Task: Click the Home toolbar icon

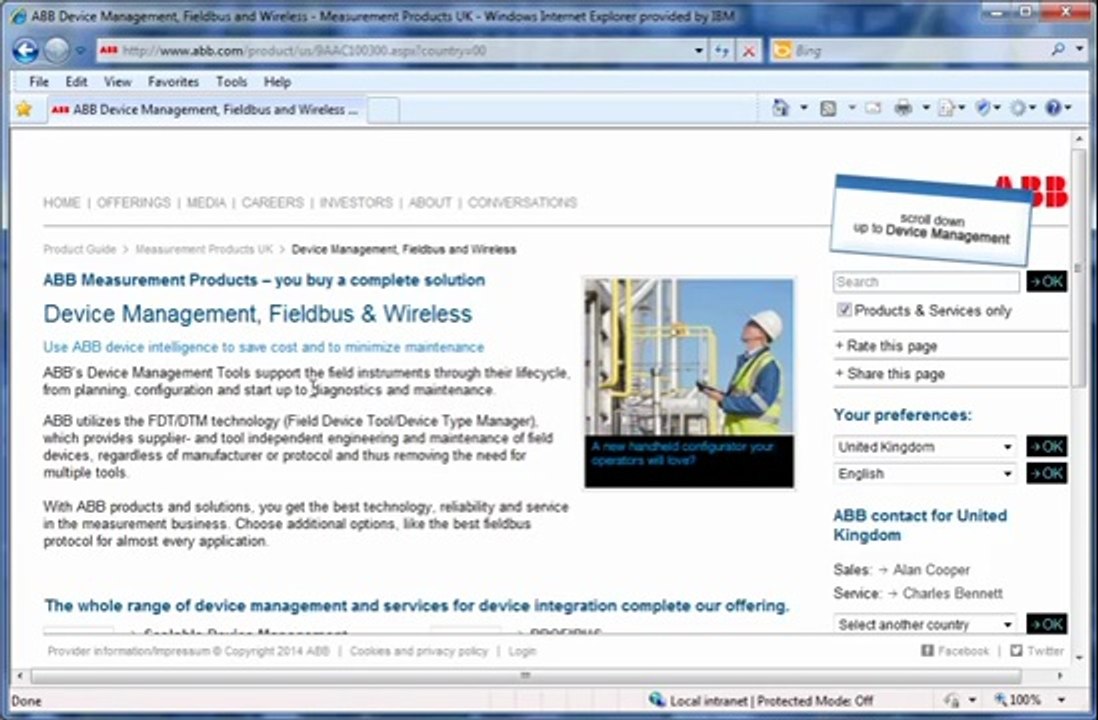Action: tap(780, 108)
